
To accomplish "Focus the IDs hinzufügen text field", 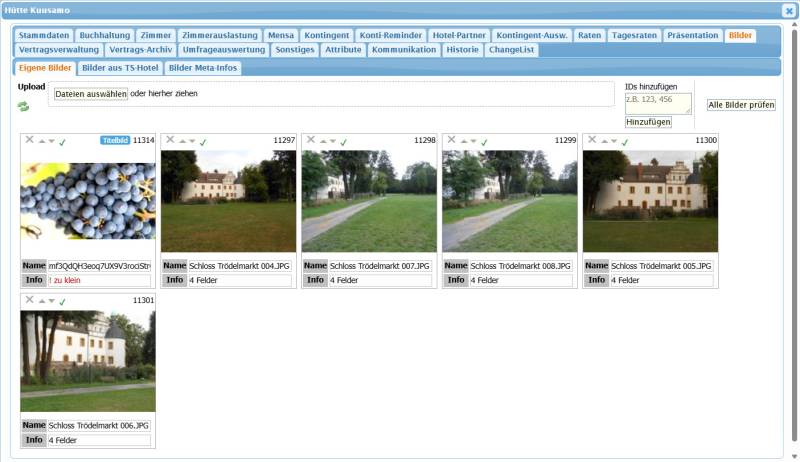I will pos(658,104).
